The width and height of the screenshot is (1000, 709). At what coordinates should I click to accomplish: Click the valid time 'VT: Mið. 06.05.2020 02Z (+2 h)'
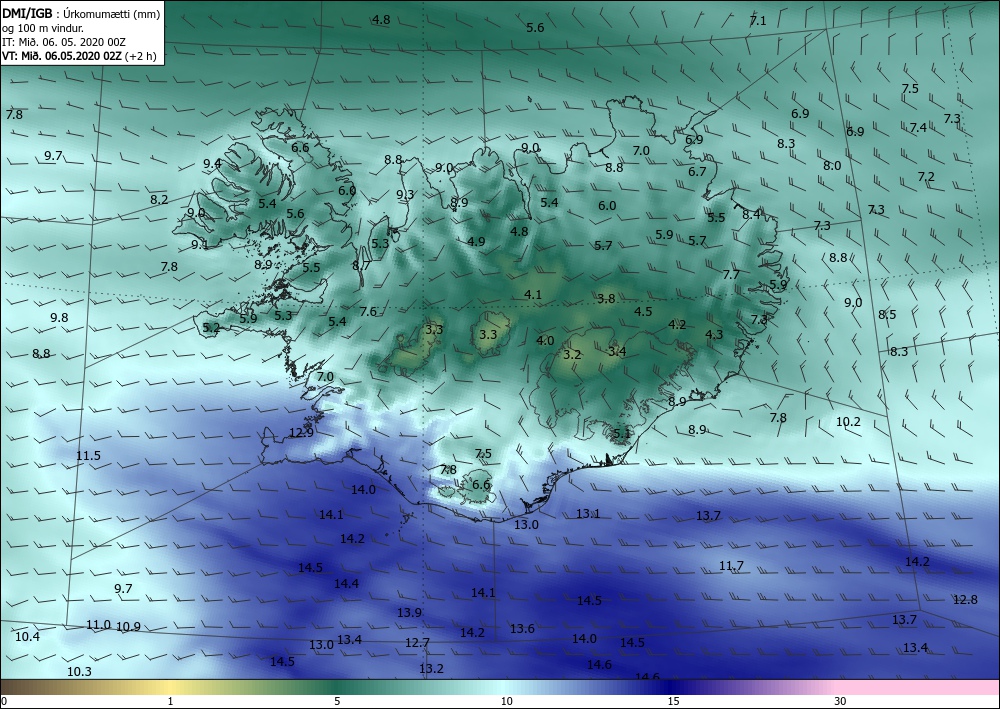click(81, 55)
